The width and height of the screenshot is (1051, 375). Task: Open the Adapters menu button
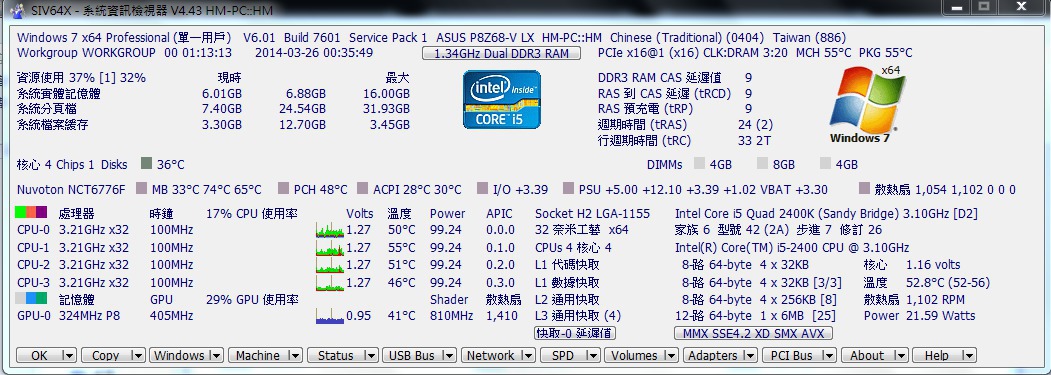tap(713, 356)
